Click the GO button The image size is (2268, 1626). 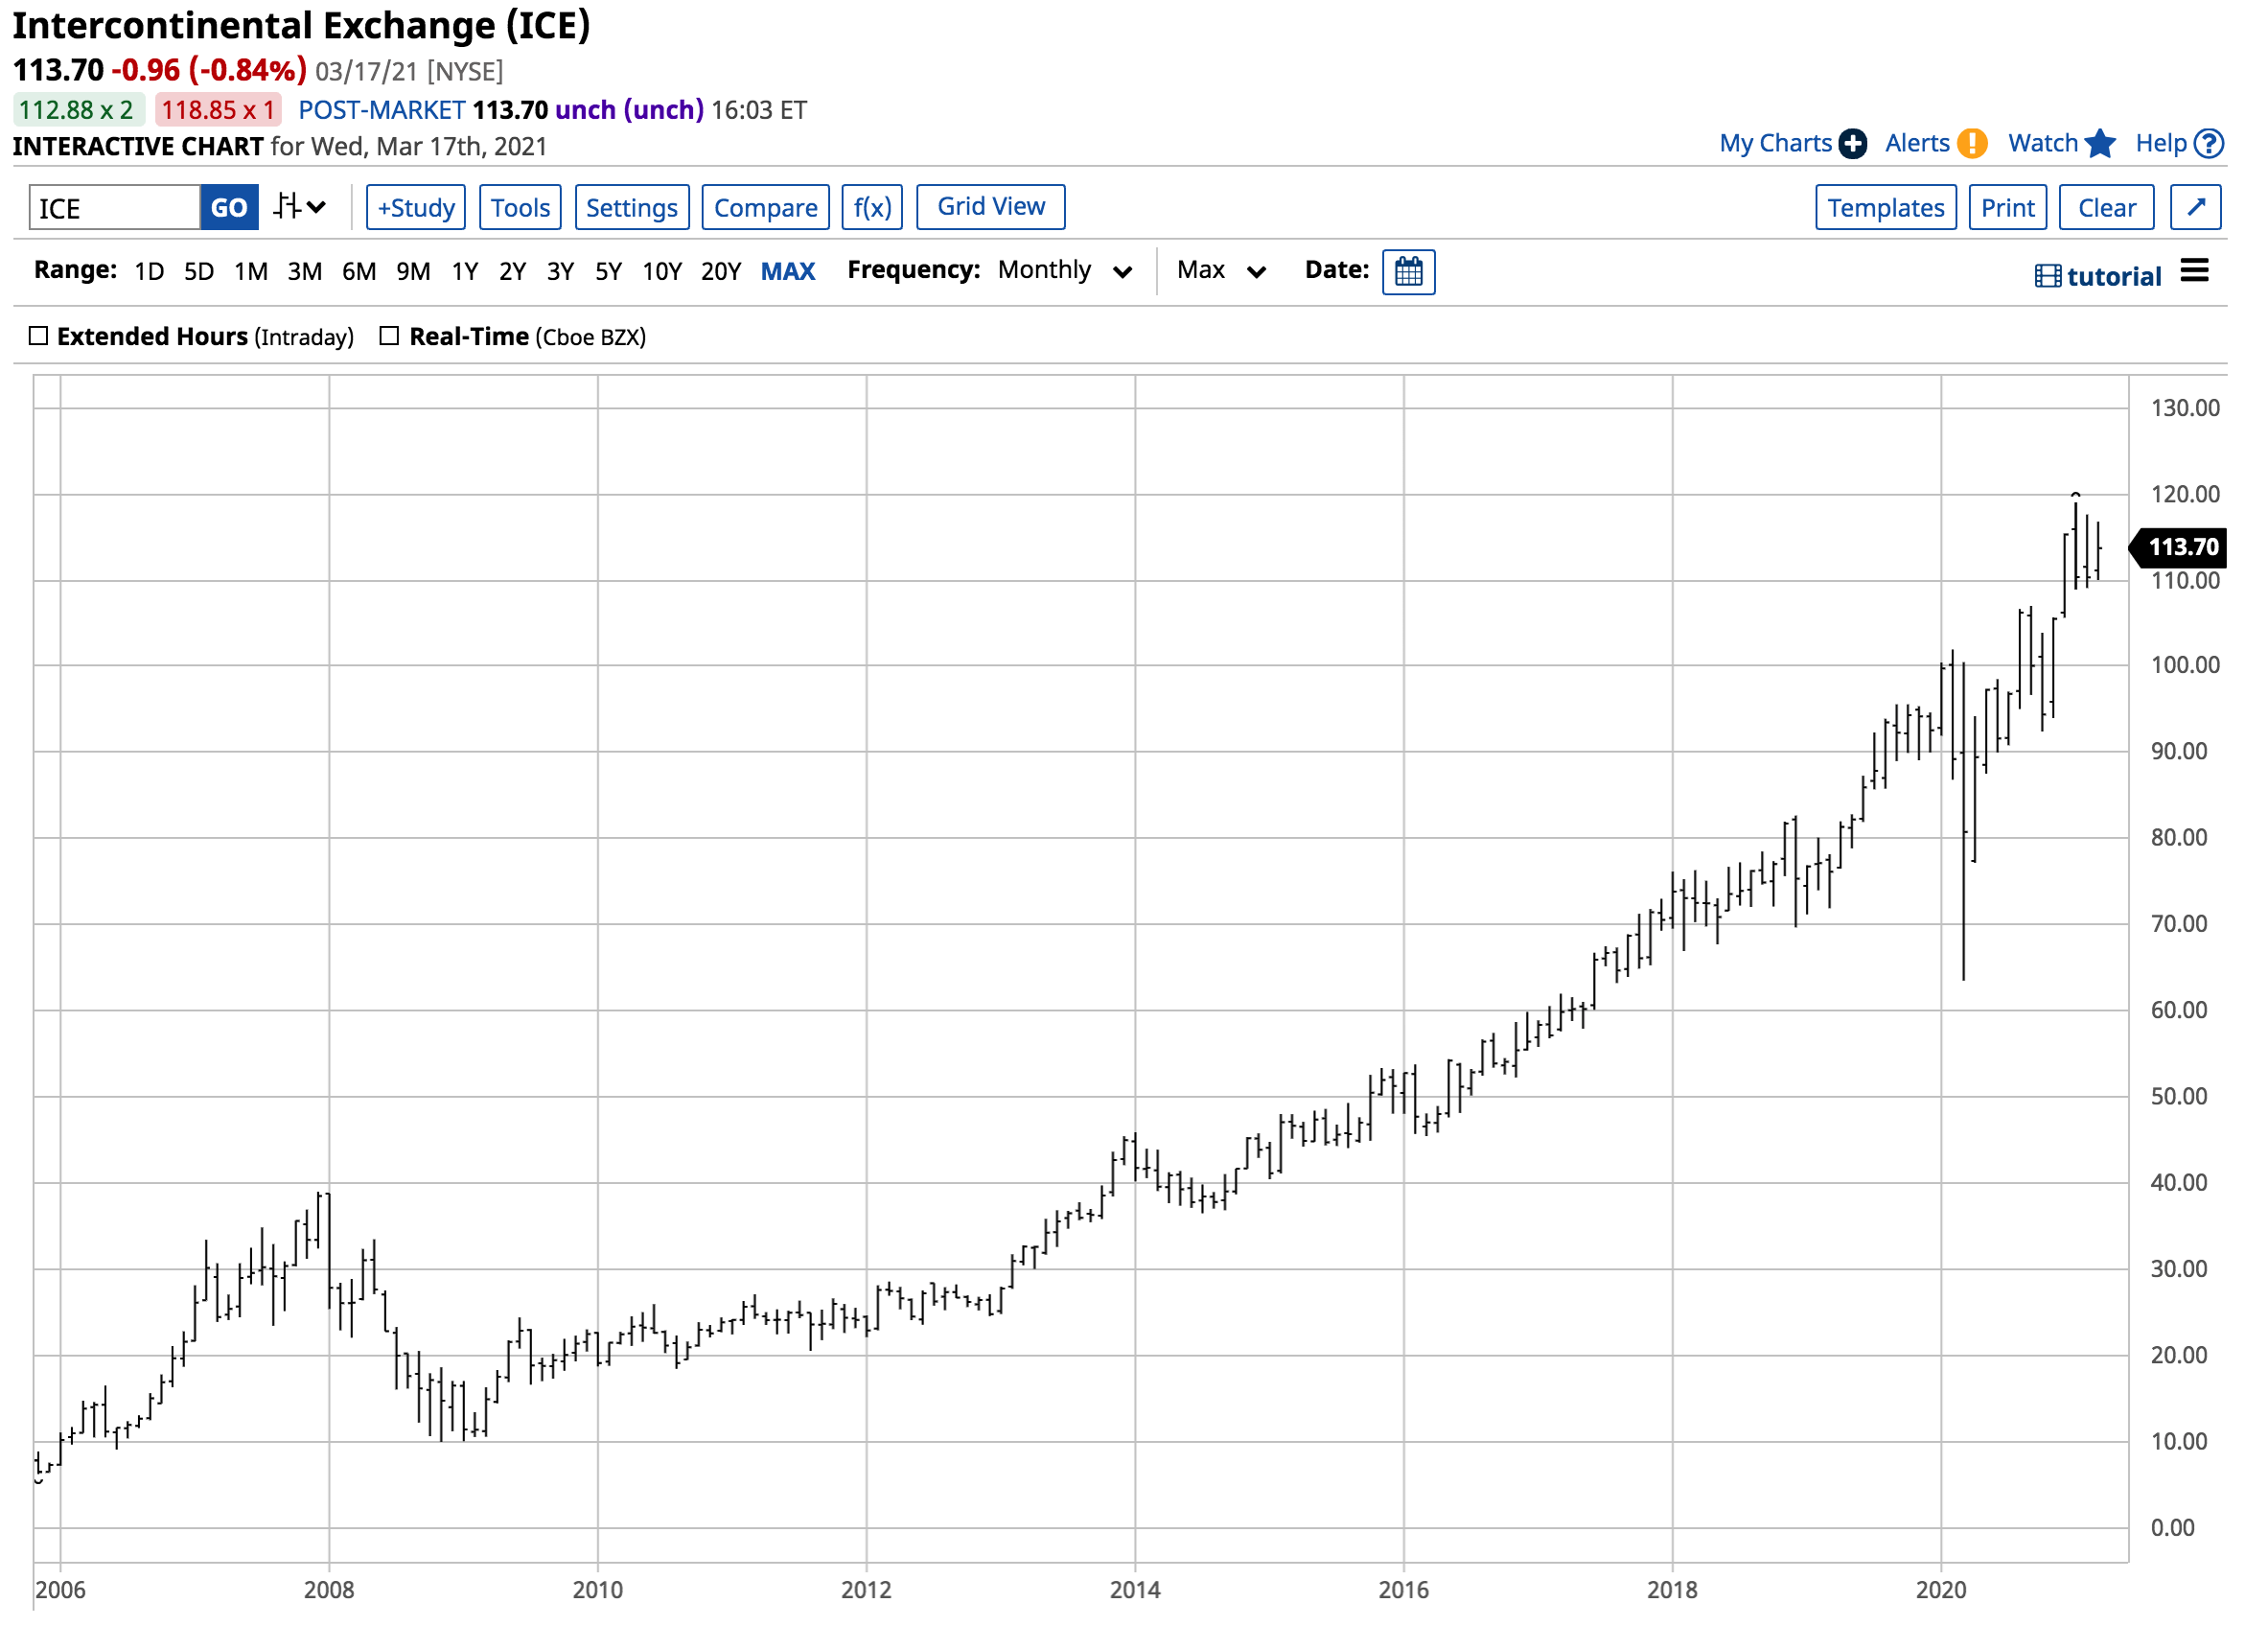(x=229, y=207)
